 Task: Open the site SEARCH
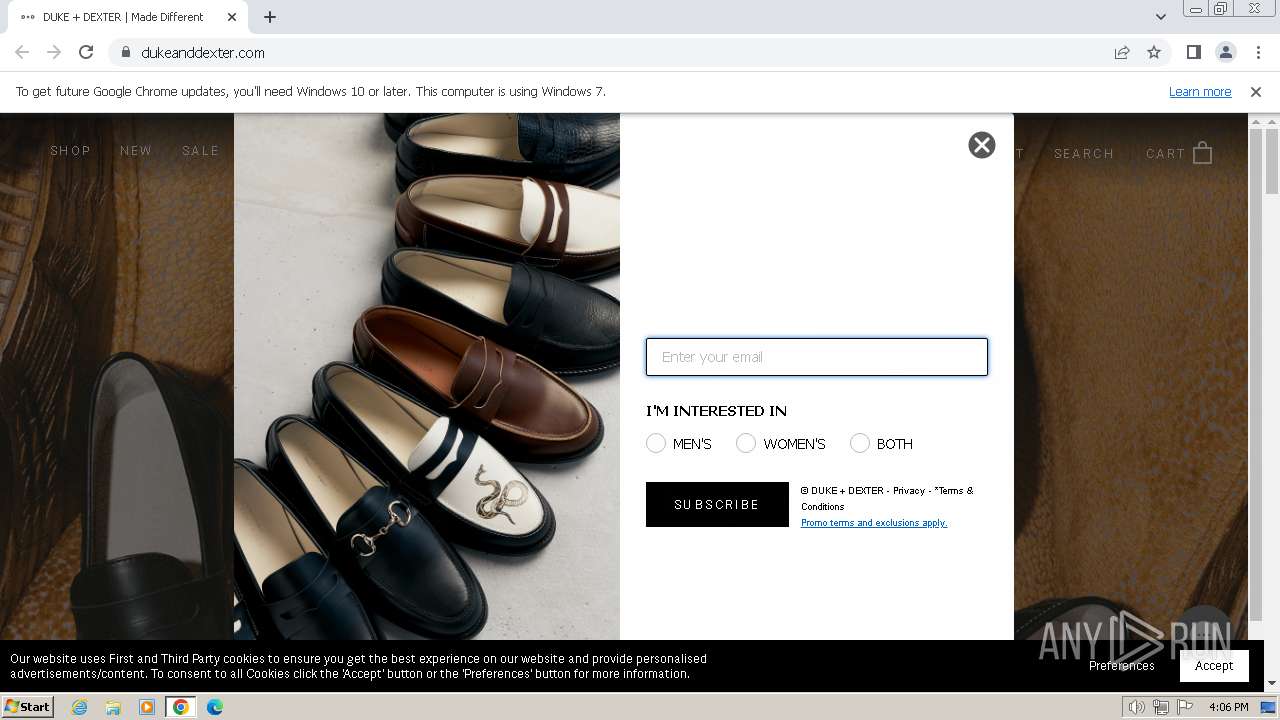[x=1084, y=154]
